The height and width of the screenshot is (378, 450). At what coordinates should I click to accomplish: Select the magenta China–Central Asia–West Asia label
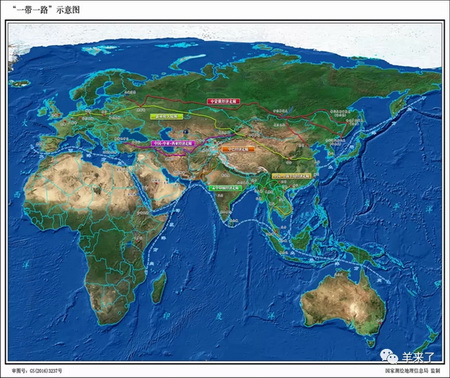point(173,143)
